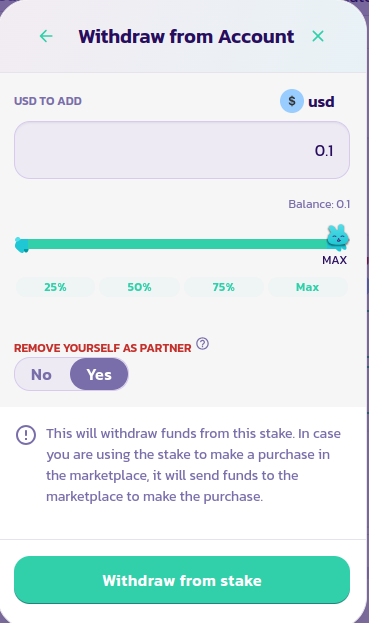The image size is (369, 623).
Task: Open the help tooltip for Remove Yourself as Partner
Action: (203, 343)
